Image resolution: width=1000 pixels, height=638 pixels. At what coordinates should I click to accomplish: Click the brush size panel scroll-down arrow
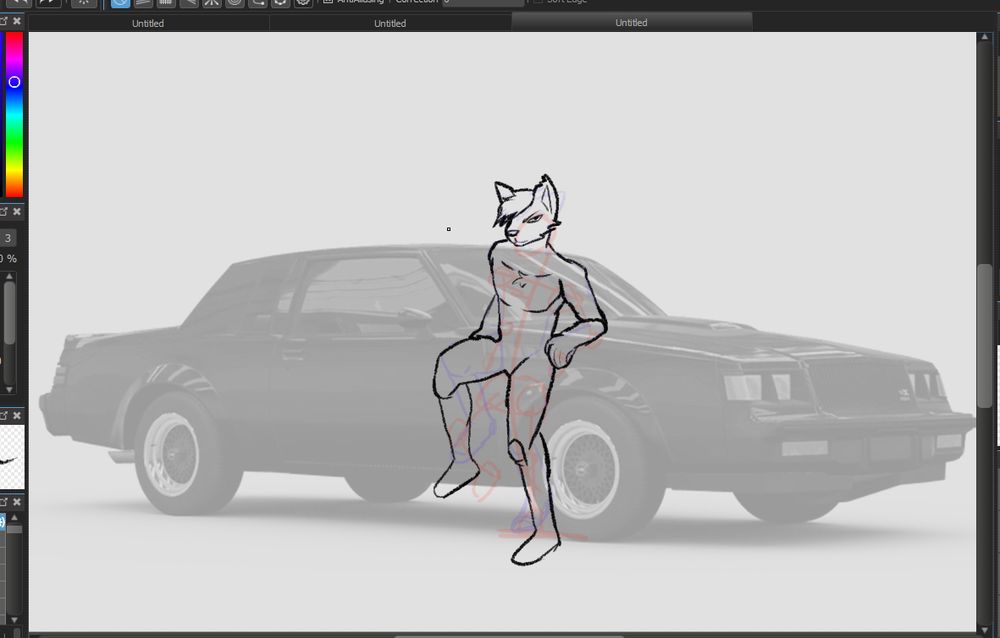click(9, 389)
